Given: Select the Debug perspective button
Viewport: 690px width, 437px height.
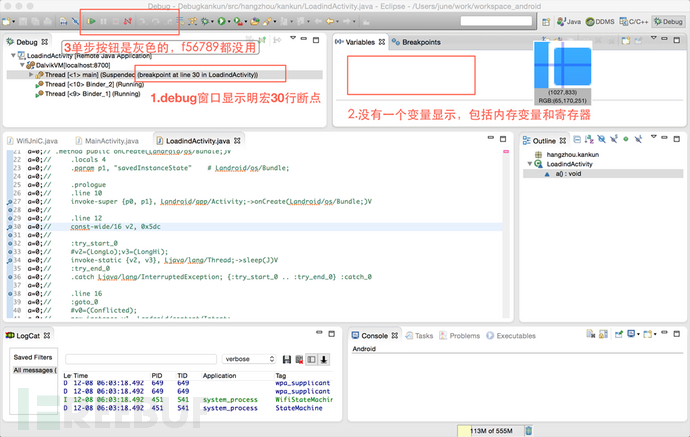Looking at the screenshot, I should (x=667, y=20).
